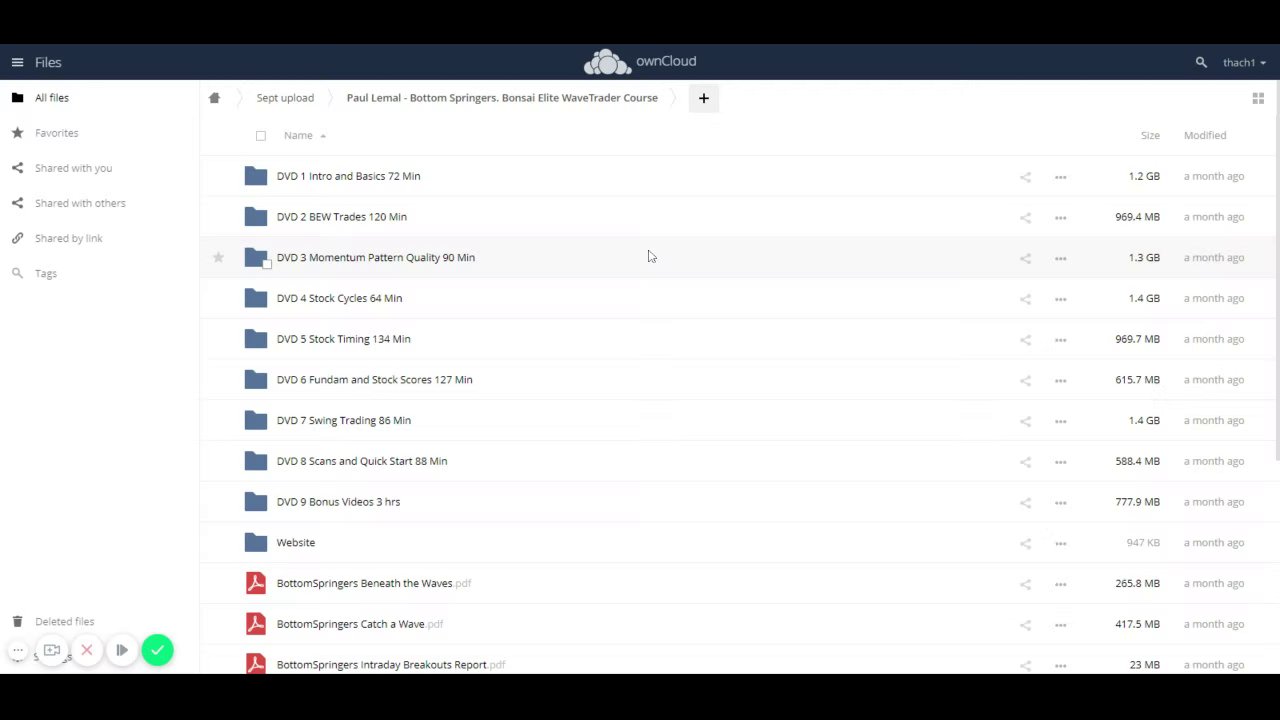Image resolution: width=1280 pixels, height=720 pixels.
Task: Open DVD 5 Stock Timing folder icon
Action: tap(256, 339)
